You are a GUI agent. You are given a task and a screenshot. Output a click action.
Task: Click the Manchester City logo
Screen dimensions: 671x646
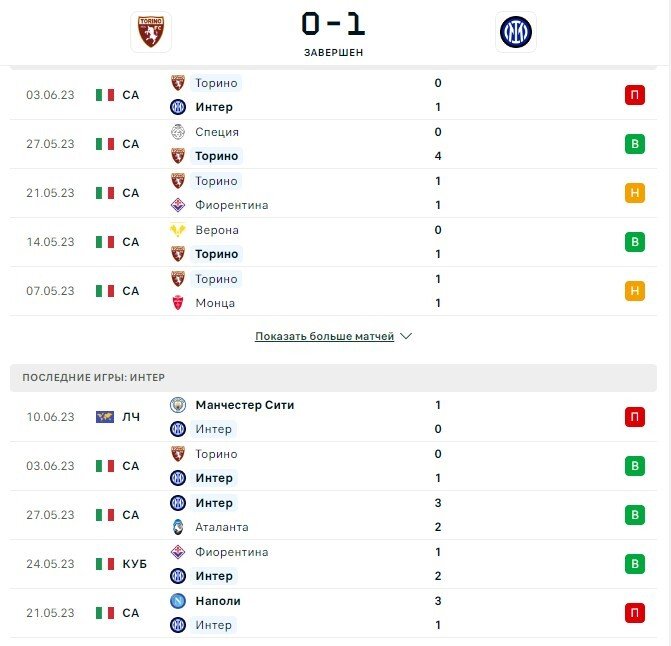pyautogui.click(x=177, y=405)
